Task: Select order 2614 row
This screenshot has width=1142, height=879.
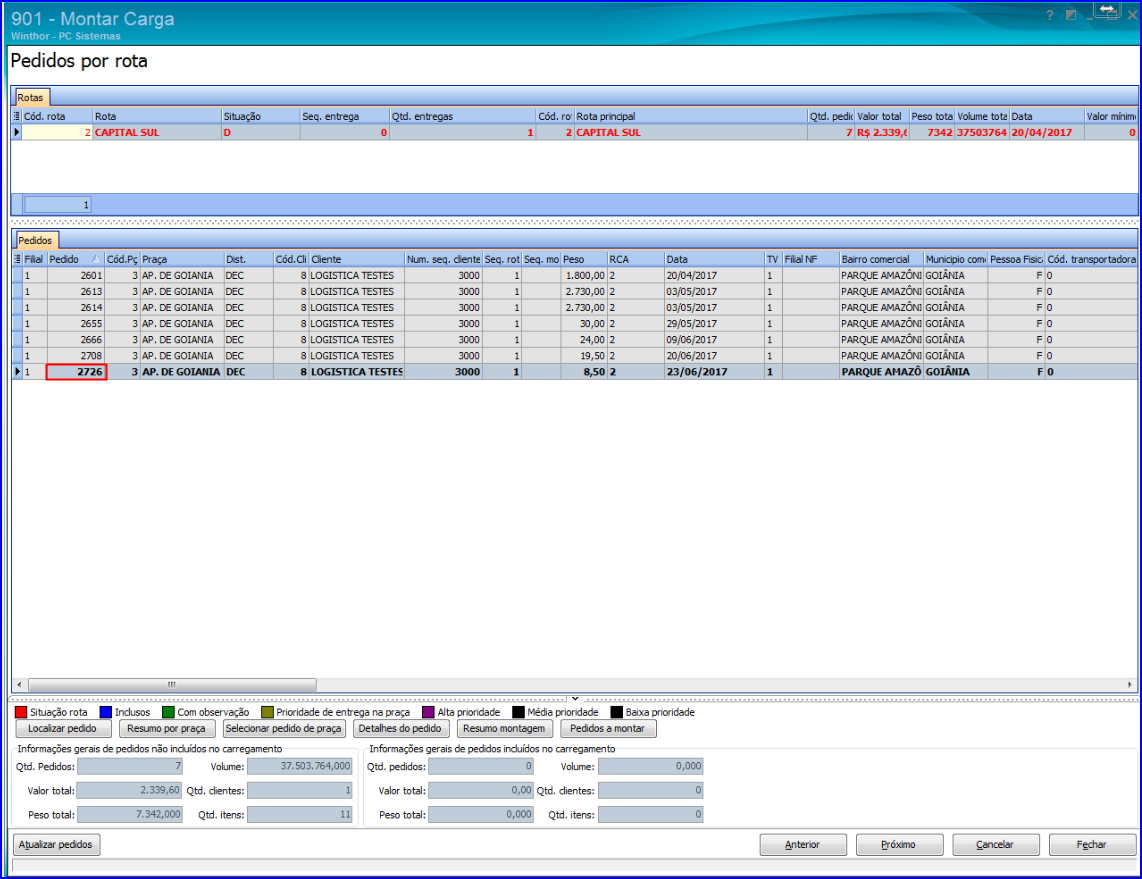Action: point(575,307)
